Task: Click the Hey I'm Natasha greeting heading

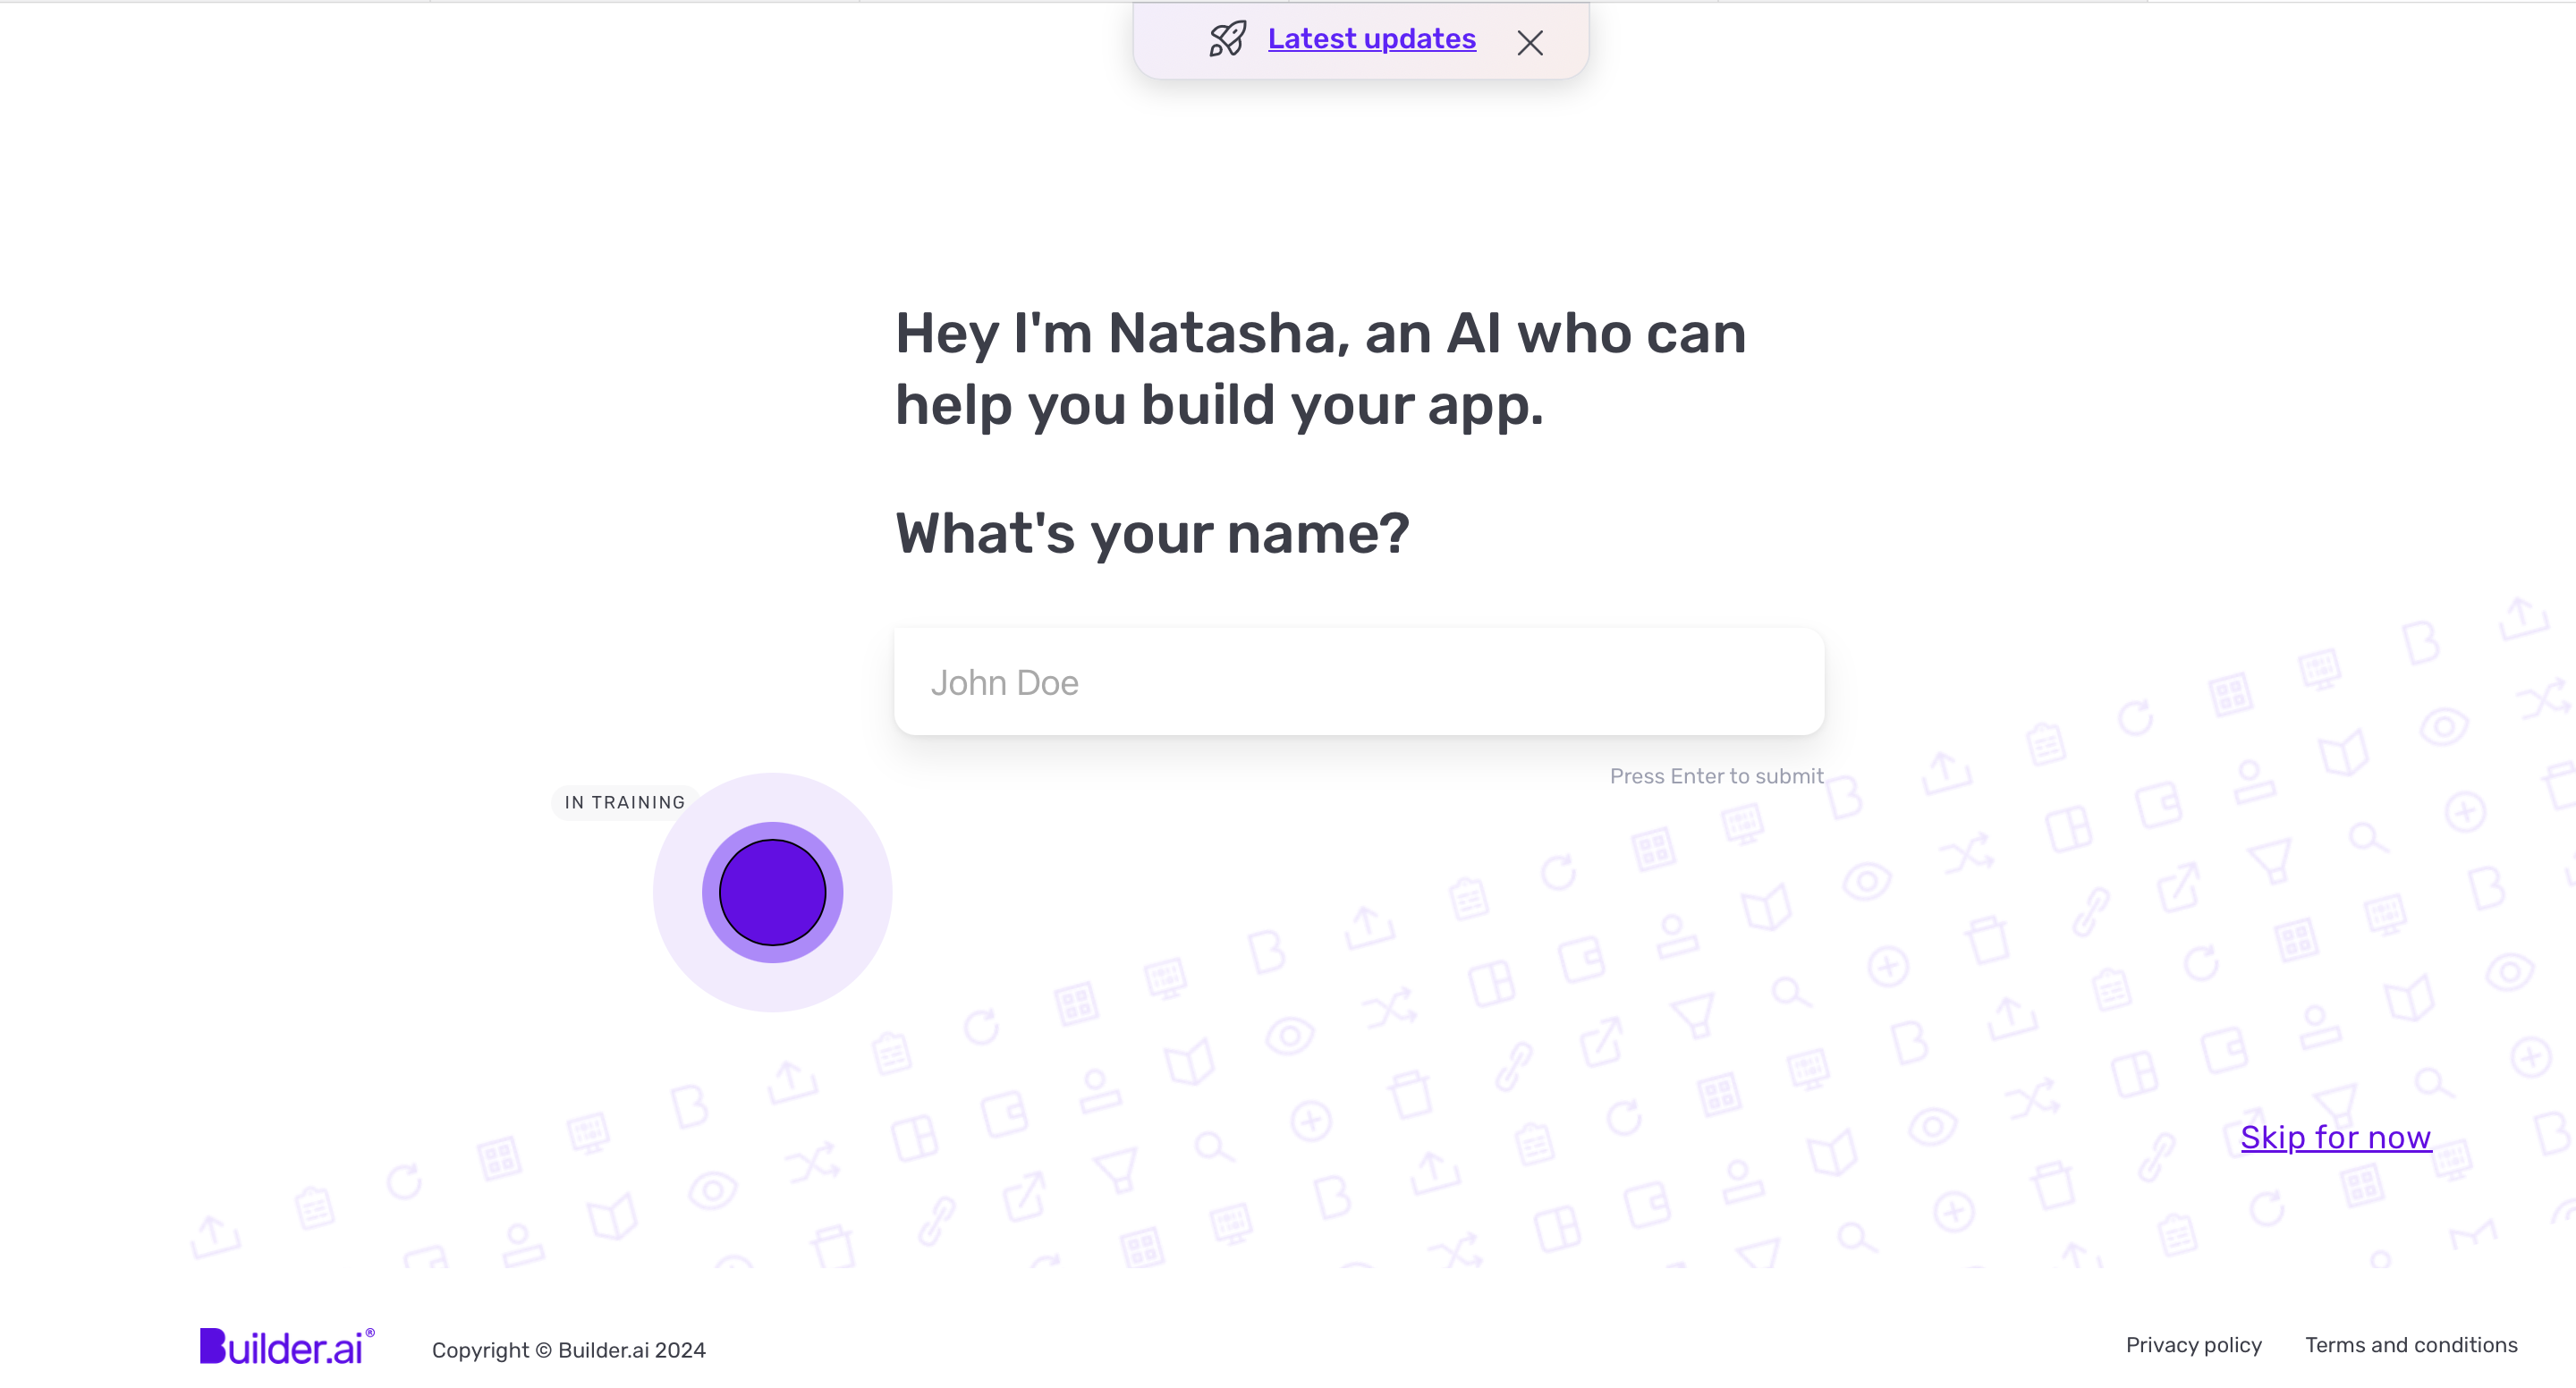Action: 1320,369
